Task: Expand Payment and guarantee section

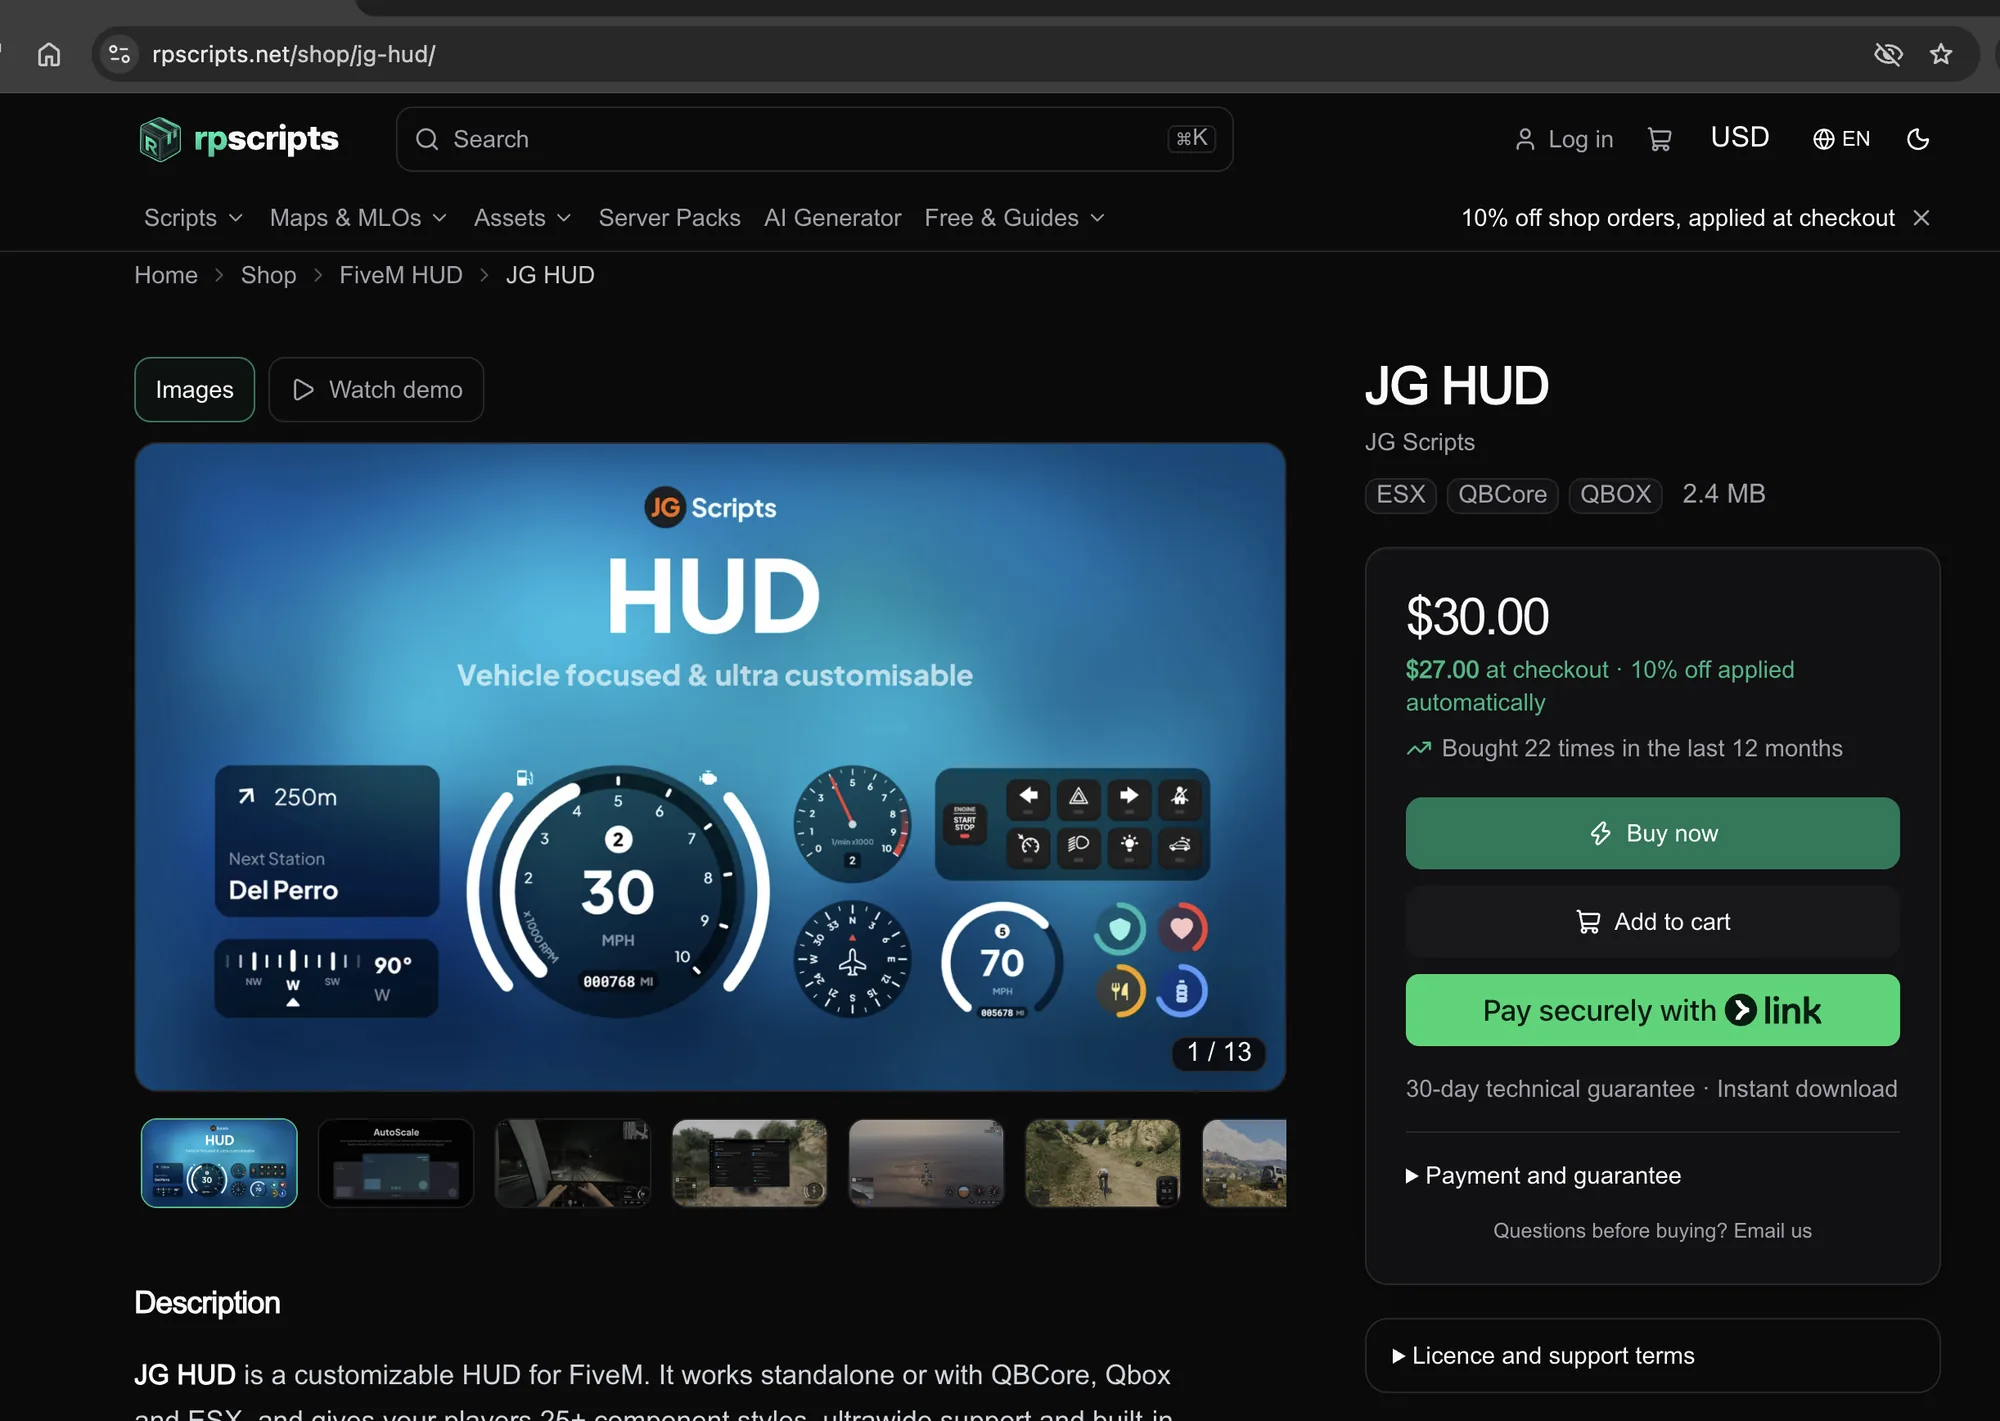Action: coord(1543,1176)
